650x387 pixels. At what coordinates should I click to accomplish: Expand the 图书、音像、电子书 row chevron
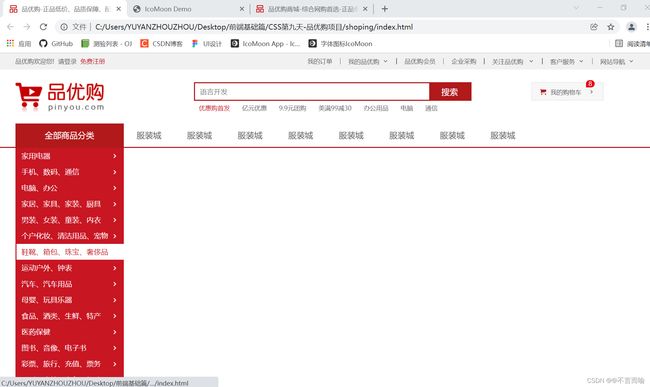tap(115, 348)
